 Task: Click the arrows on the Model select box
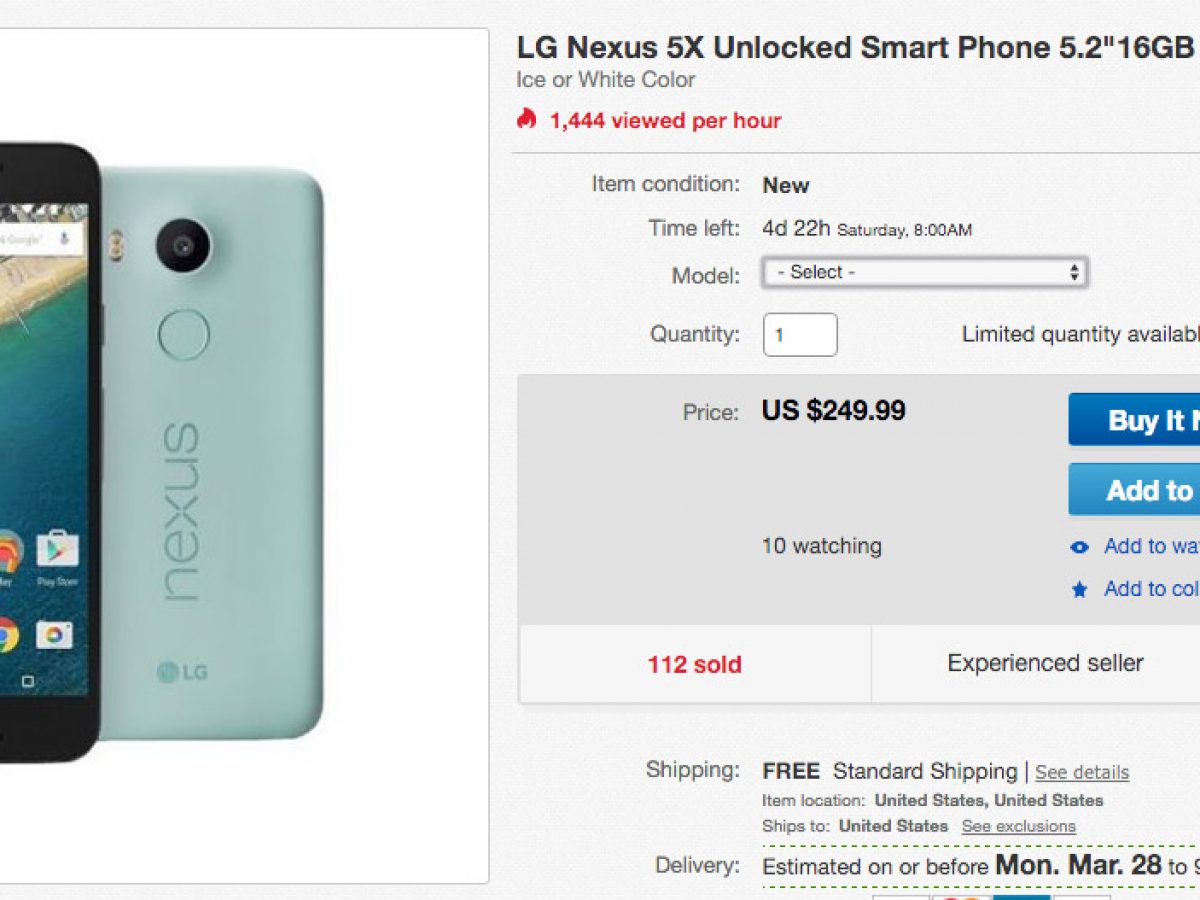click(1074, 272)
